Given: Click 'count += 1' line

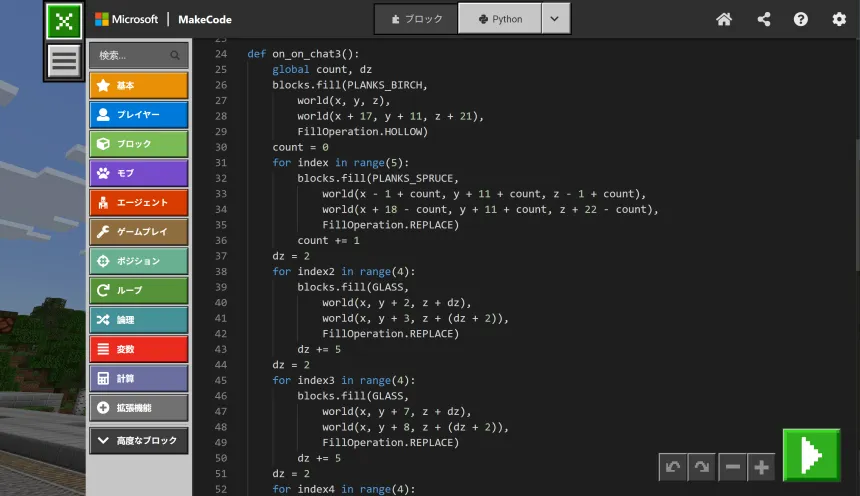Looking at the screenshot, I should [x=329, y=240].
